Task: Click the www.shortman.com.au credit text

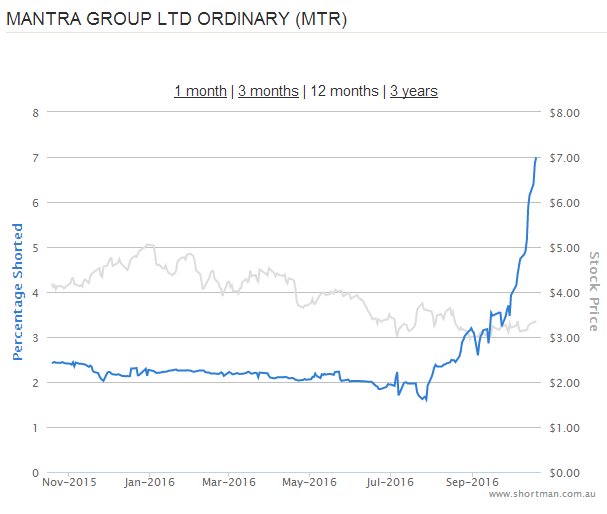Action: point(542,494)
